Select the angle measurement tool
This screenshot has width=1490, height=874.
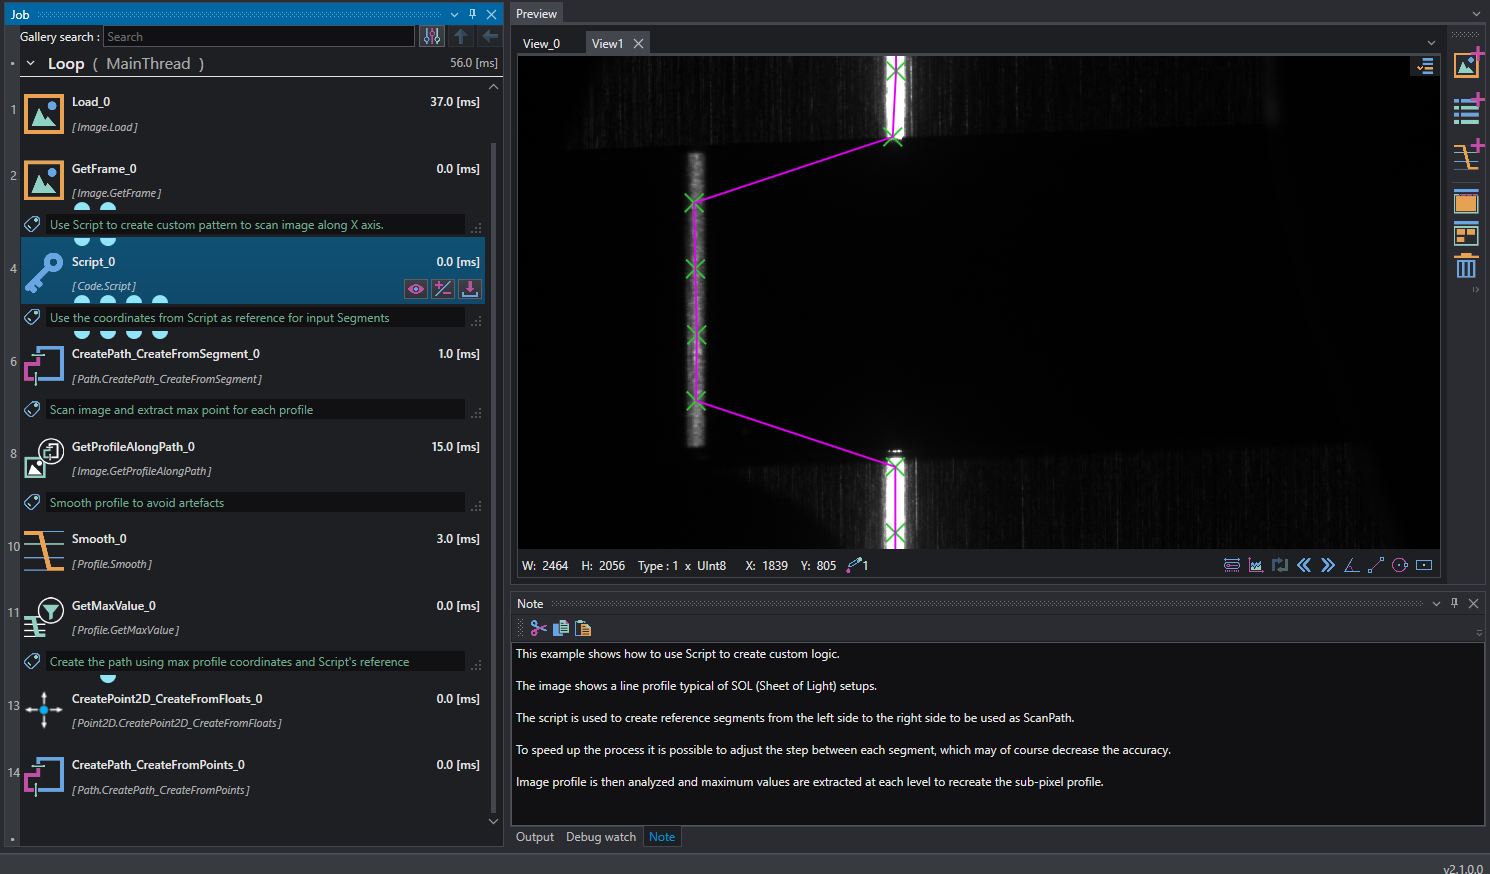[x=1351, y=565]
